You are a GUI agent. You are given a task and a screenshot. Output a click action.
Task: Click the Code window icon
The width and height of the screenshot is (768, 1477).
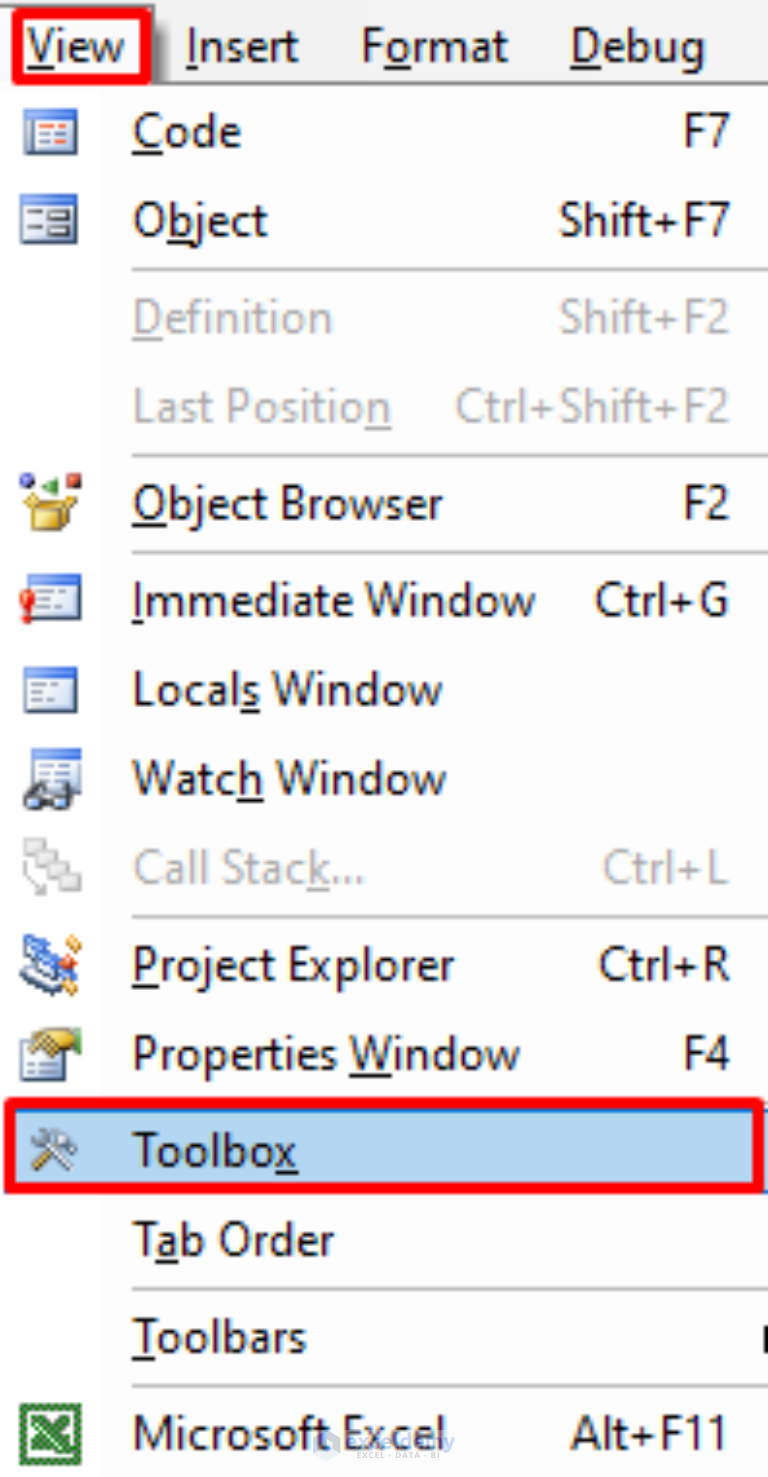(x=48, y=131)
